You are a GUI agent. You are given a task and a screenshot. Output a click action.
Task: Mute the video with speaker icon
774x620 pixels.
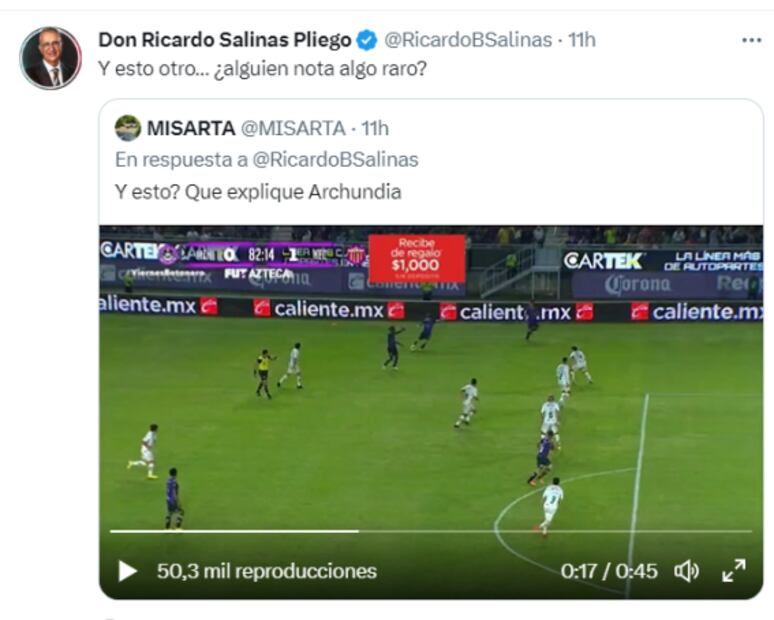(687, 571)
